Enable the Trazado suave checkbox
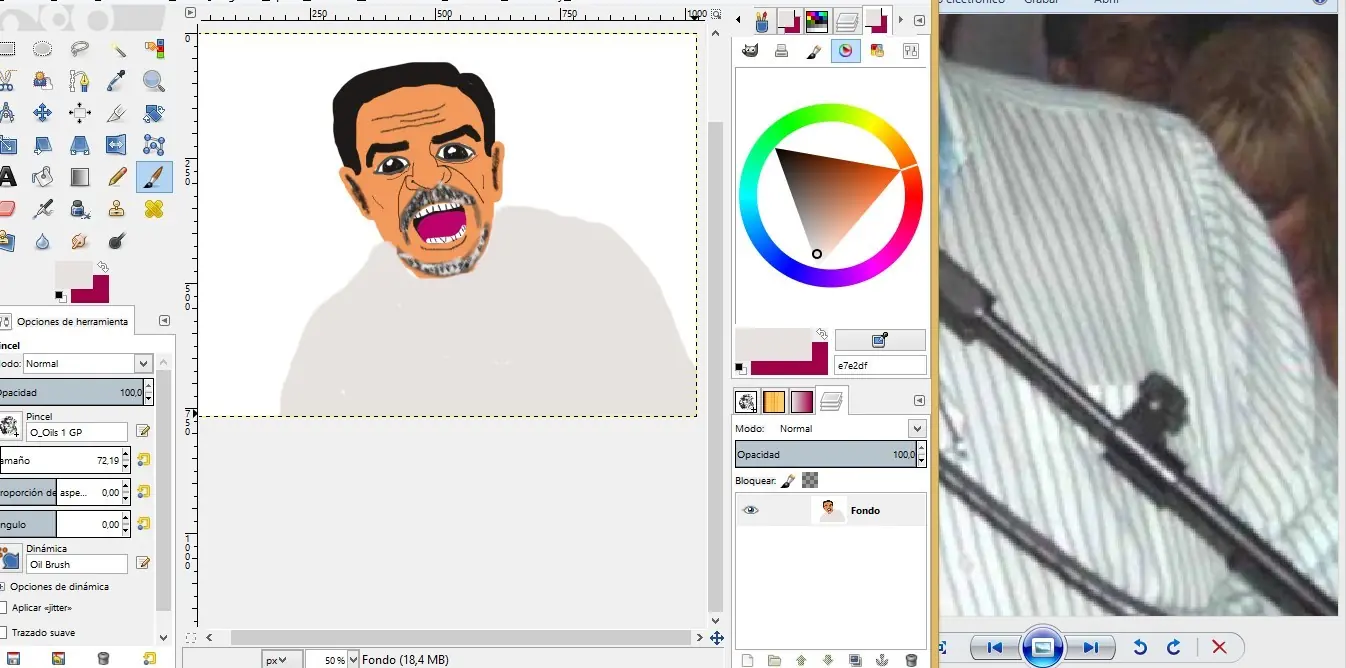The width and height of the screenshot is (1346, 668). click(x=3, y=633)
